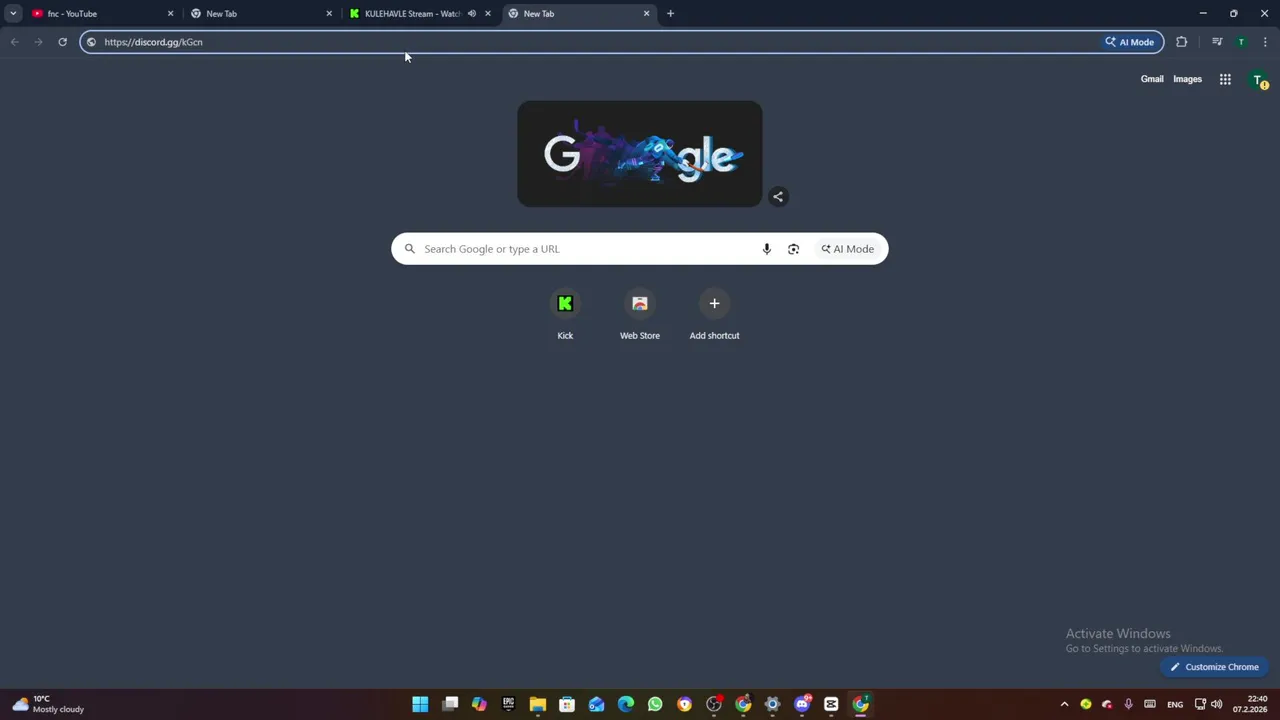Open Discord from the taskbar
Screen dimensions: 1280x720
click(802, 704)
